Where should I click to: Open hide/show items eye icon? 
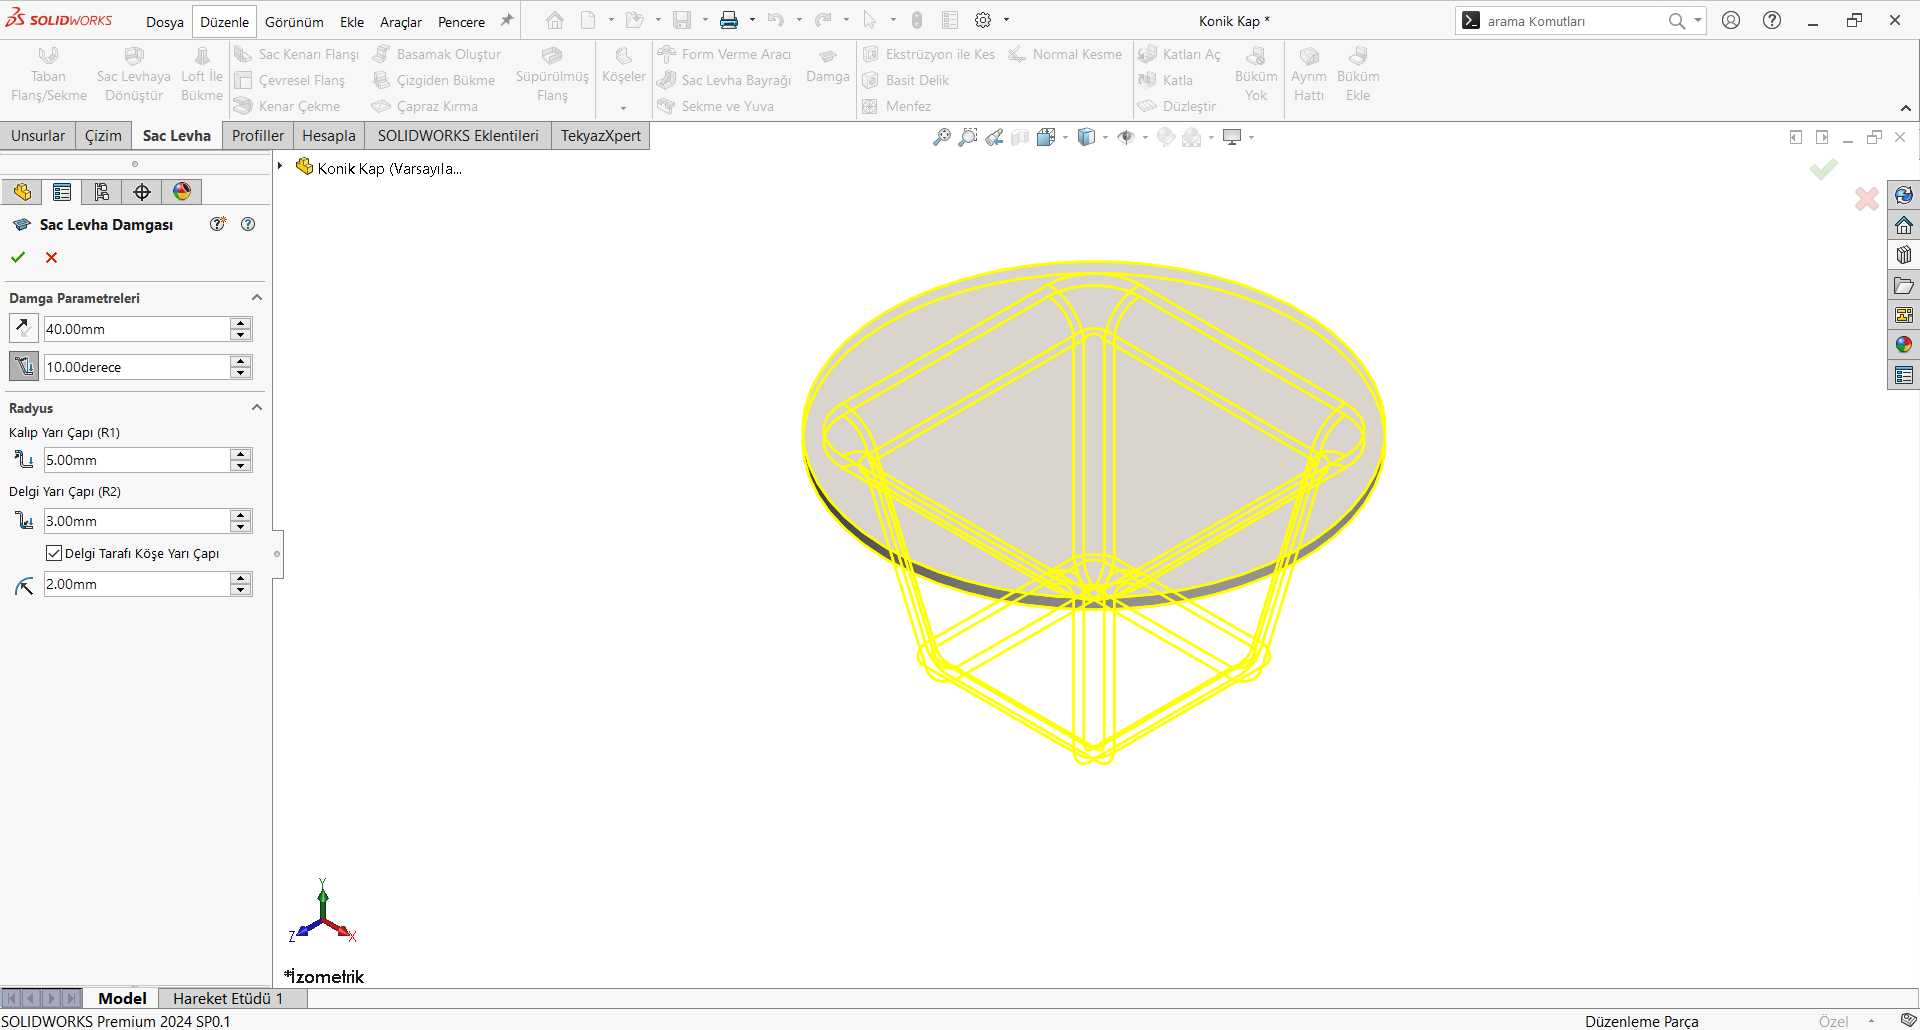1126,137
